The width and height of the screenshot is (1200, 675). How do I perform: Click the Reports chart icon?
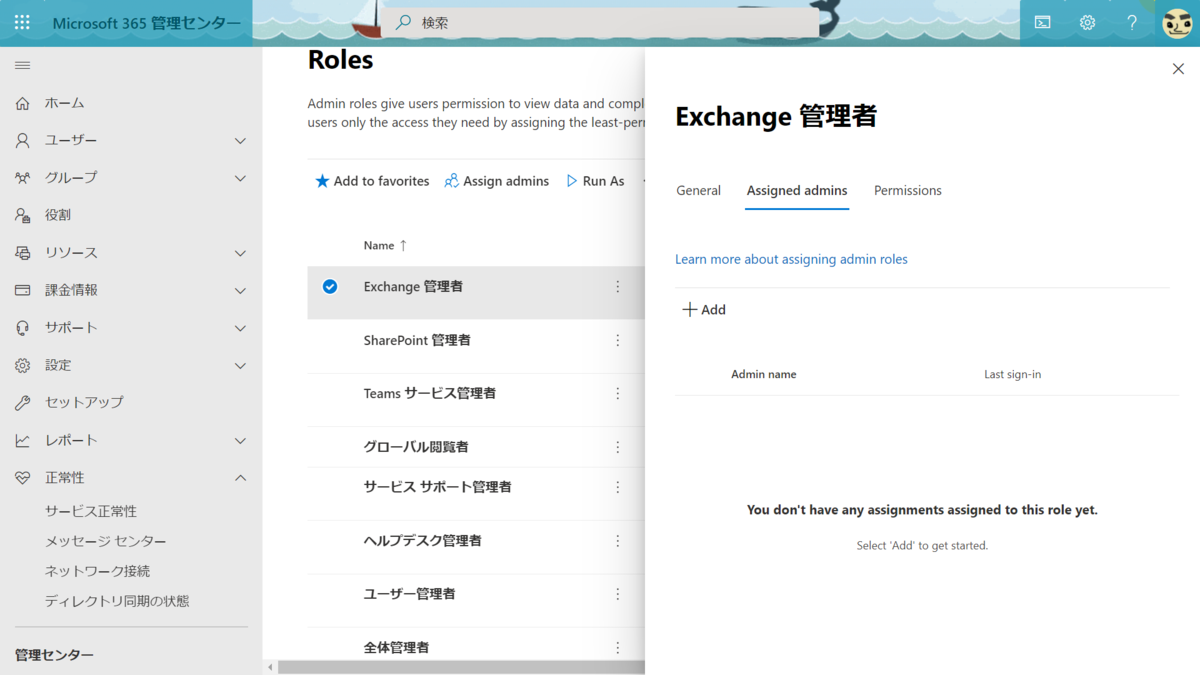[x=22, y=440]
